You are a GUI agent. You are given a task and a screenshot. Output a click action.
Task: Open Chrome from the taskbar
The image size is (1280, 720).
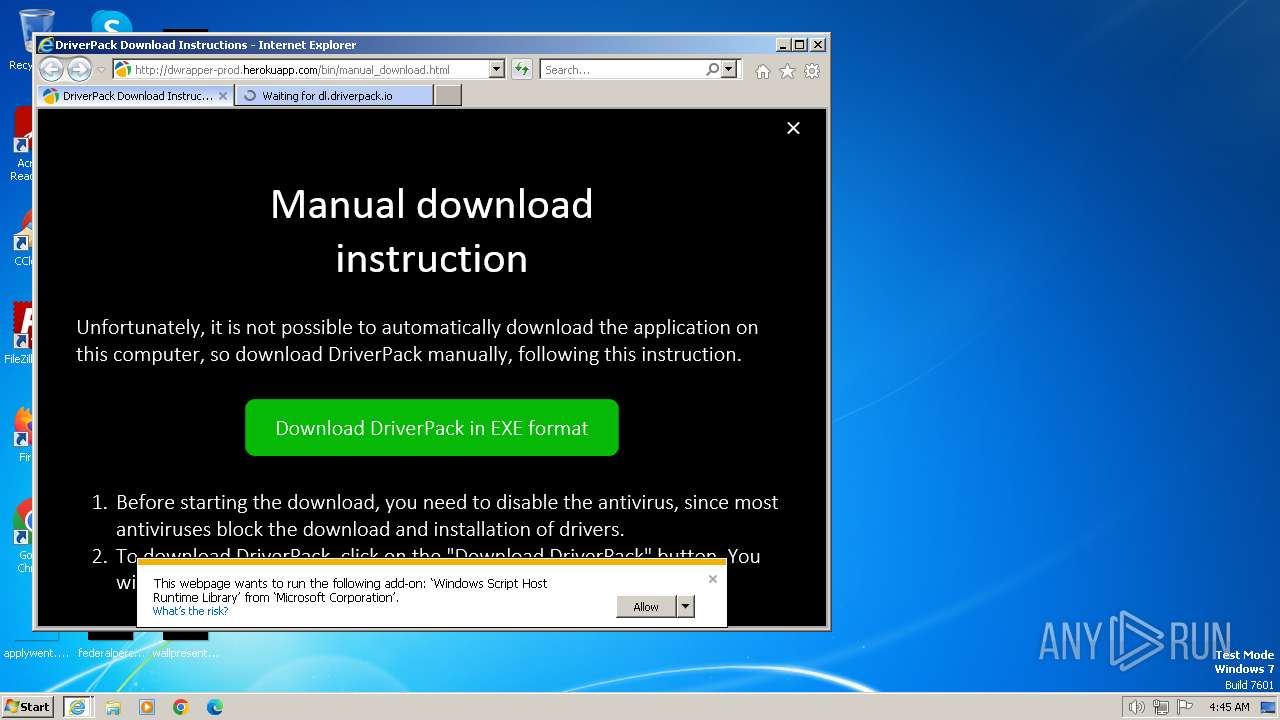pos(181,707)
